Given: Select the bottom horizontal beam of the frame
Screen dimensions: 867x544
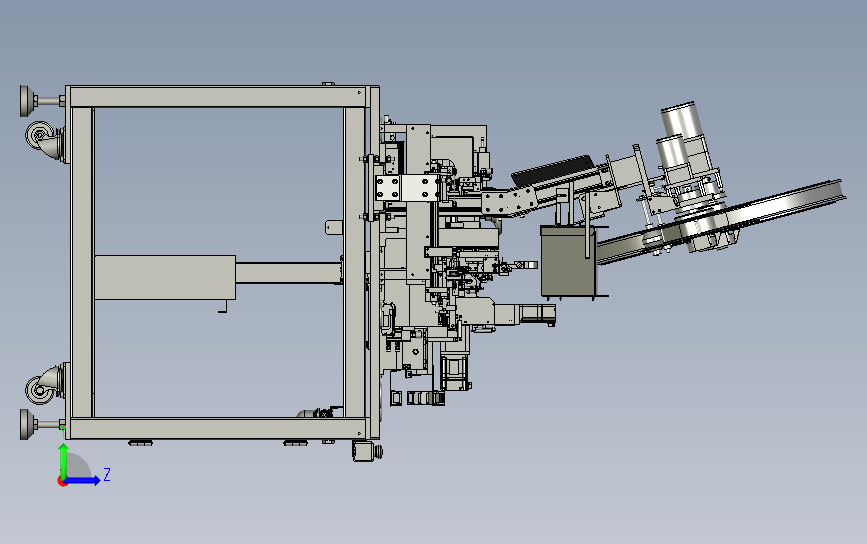Looking at the screenshot, I should tap(218, 428).
